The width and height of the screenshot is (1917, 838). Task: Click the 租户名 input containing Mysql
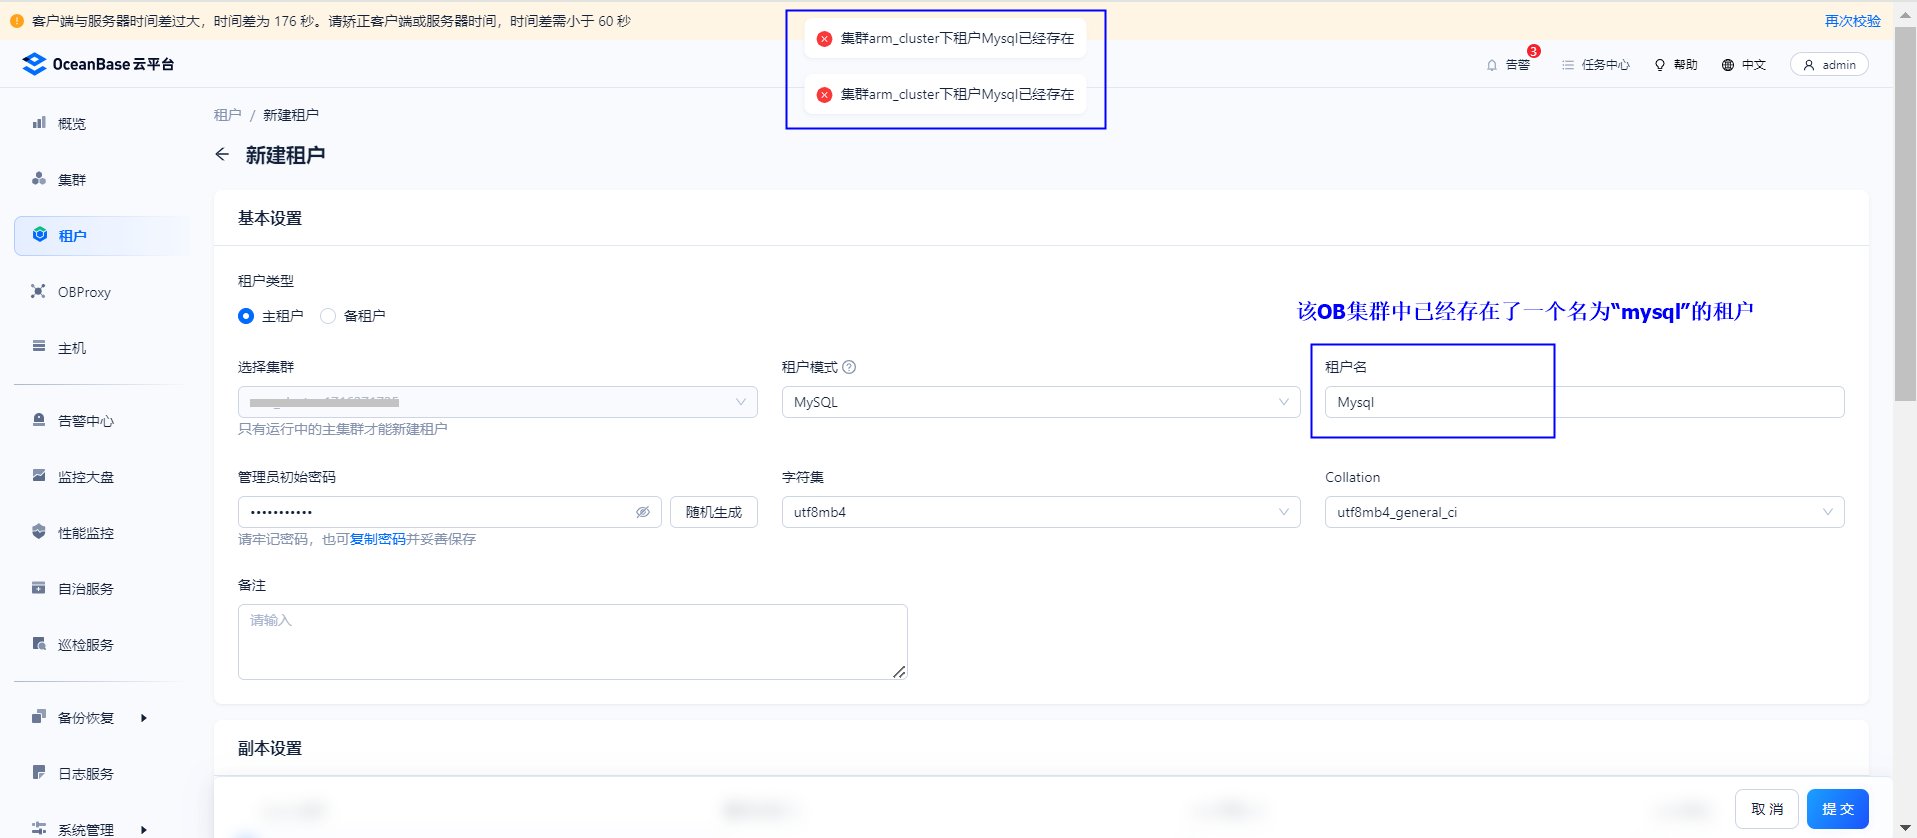point(1584,402)
